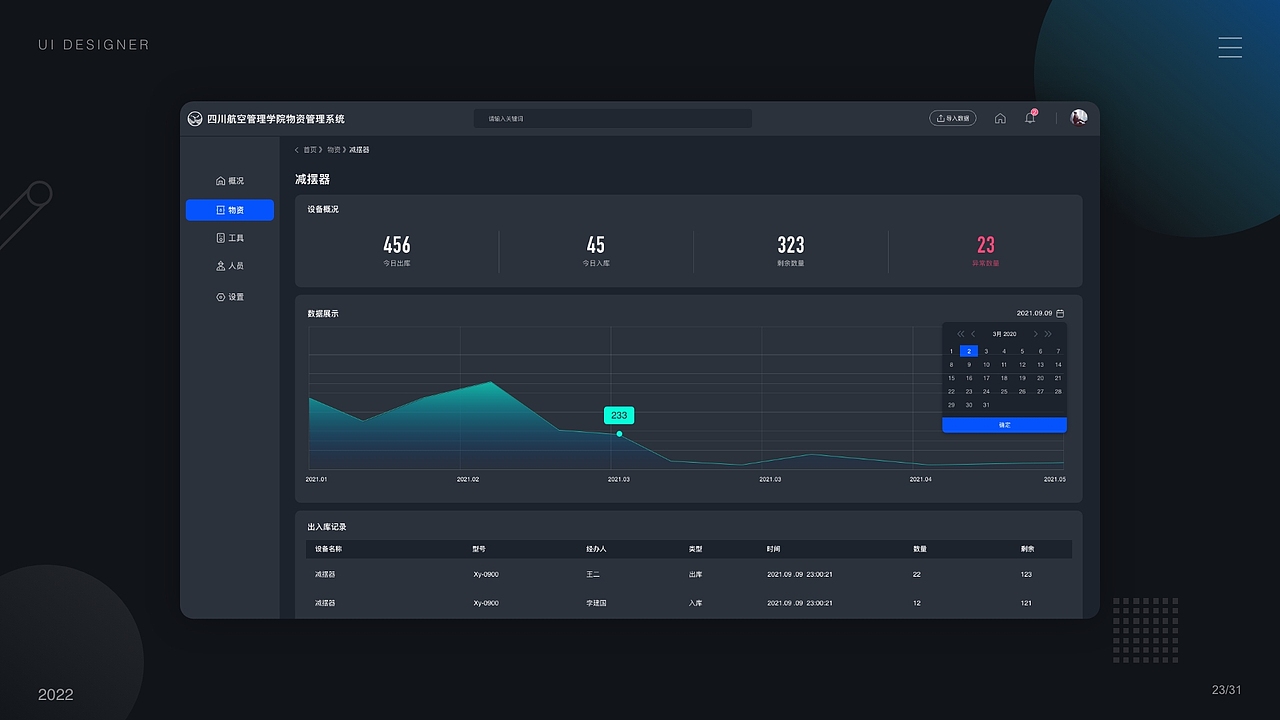Go to the previous year with double-left arrow
This screenshot has width=1280, height=720.
(961, 334)
